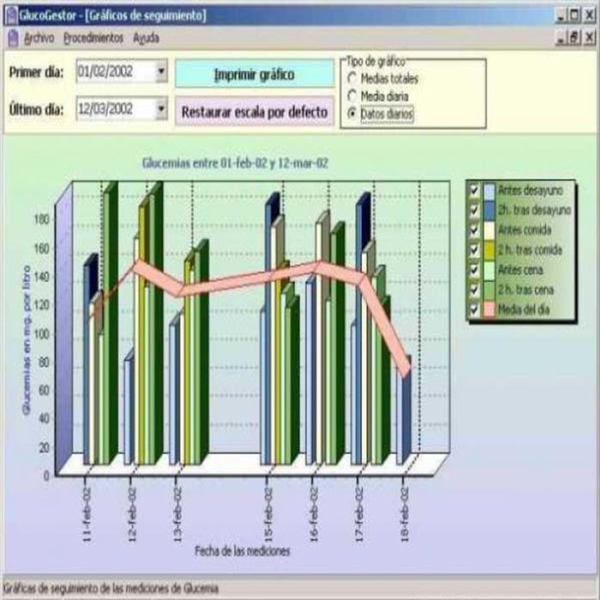Click the Primer día label
The height and width of the screenshot is (600, 600).
click(x=36, y=72)
